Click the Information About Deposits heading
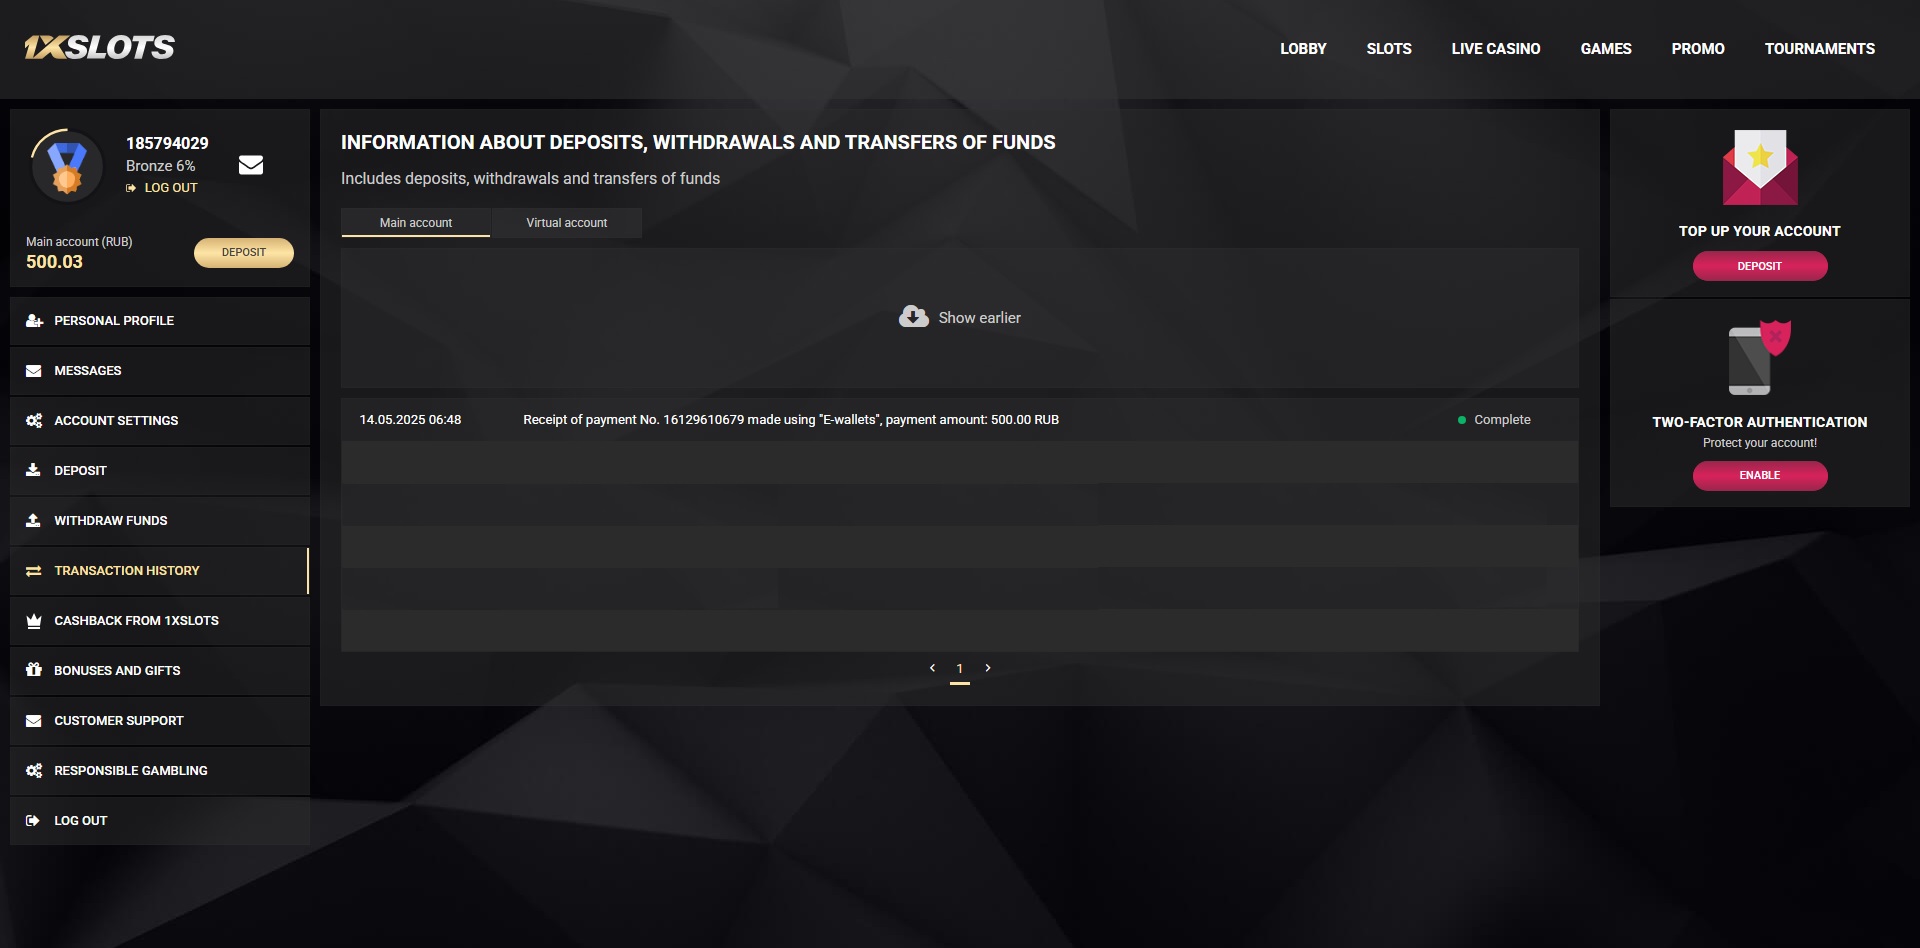The width and height of the screenshot is (1920, 948). [x=698, y=143]
